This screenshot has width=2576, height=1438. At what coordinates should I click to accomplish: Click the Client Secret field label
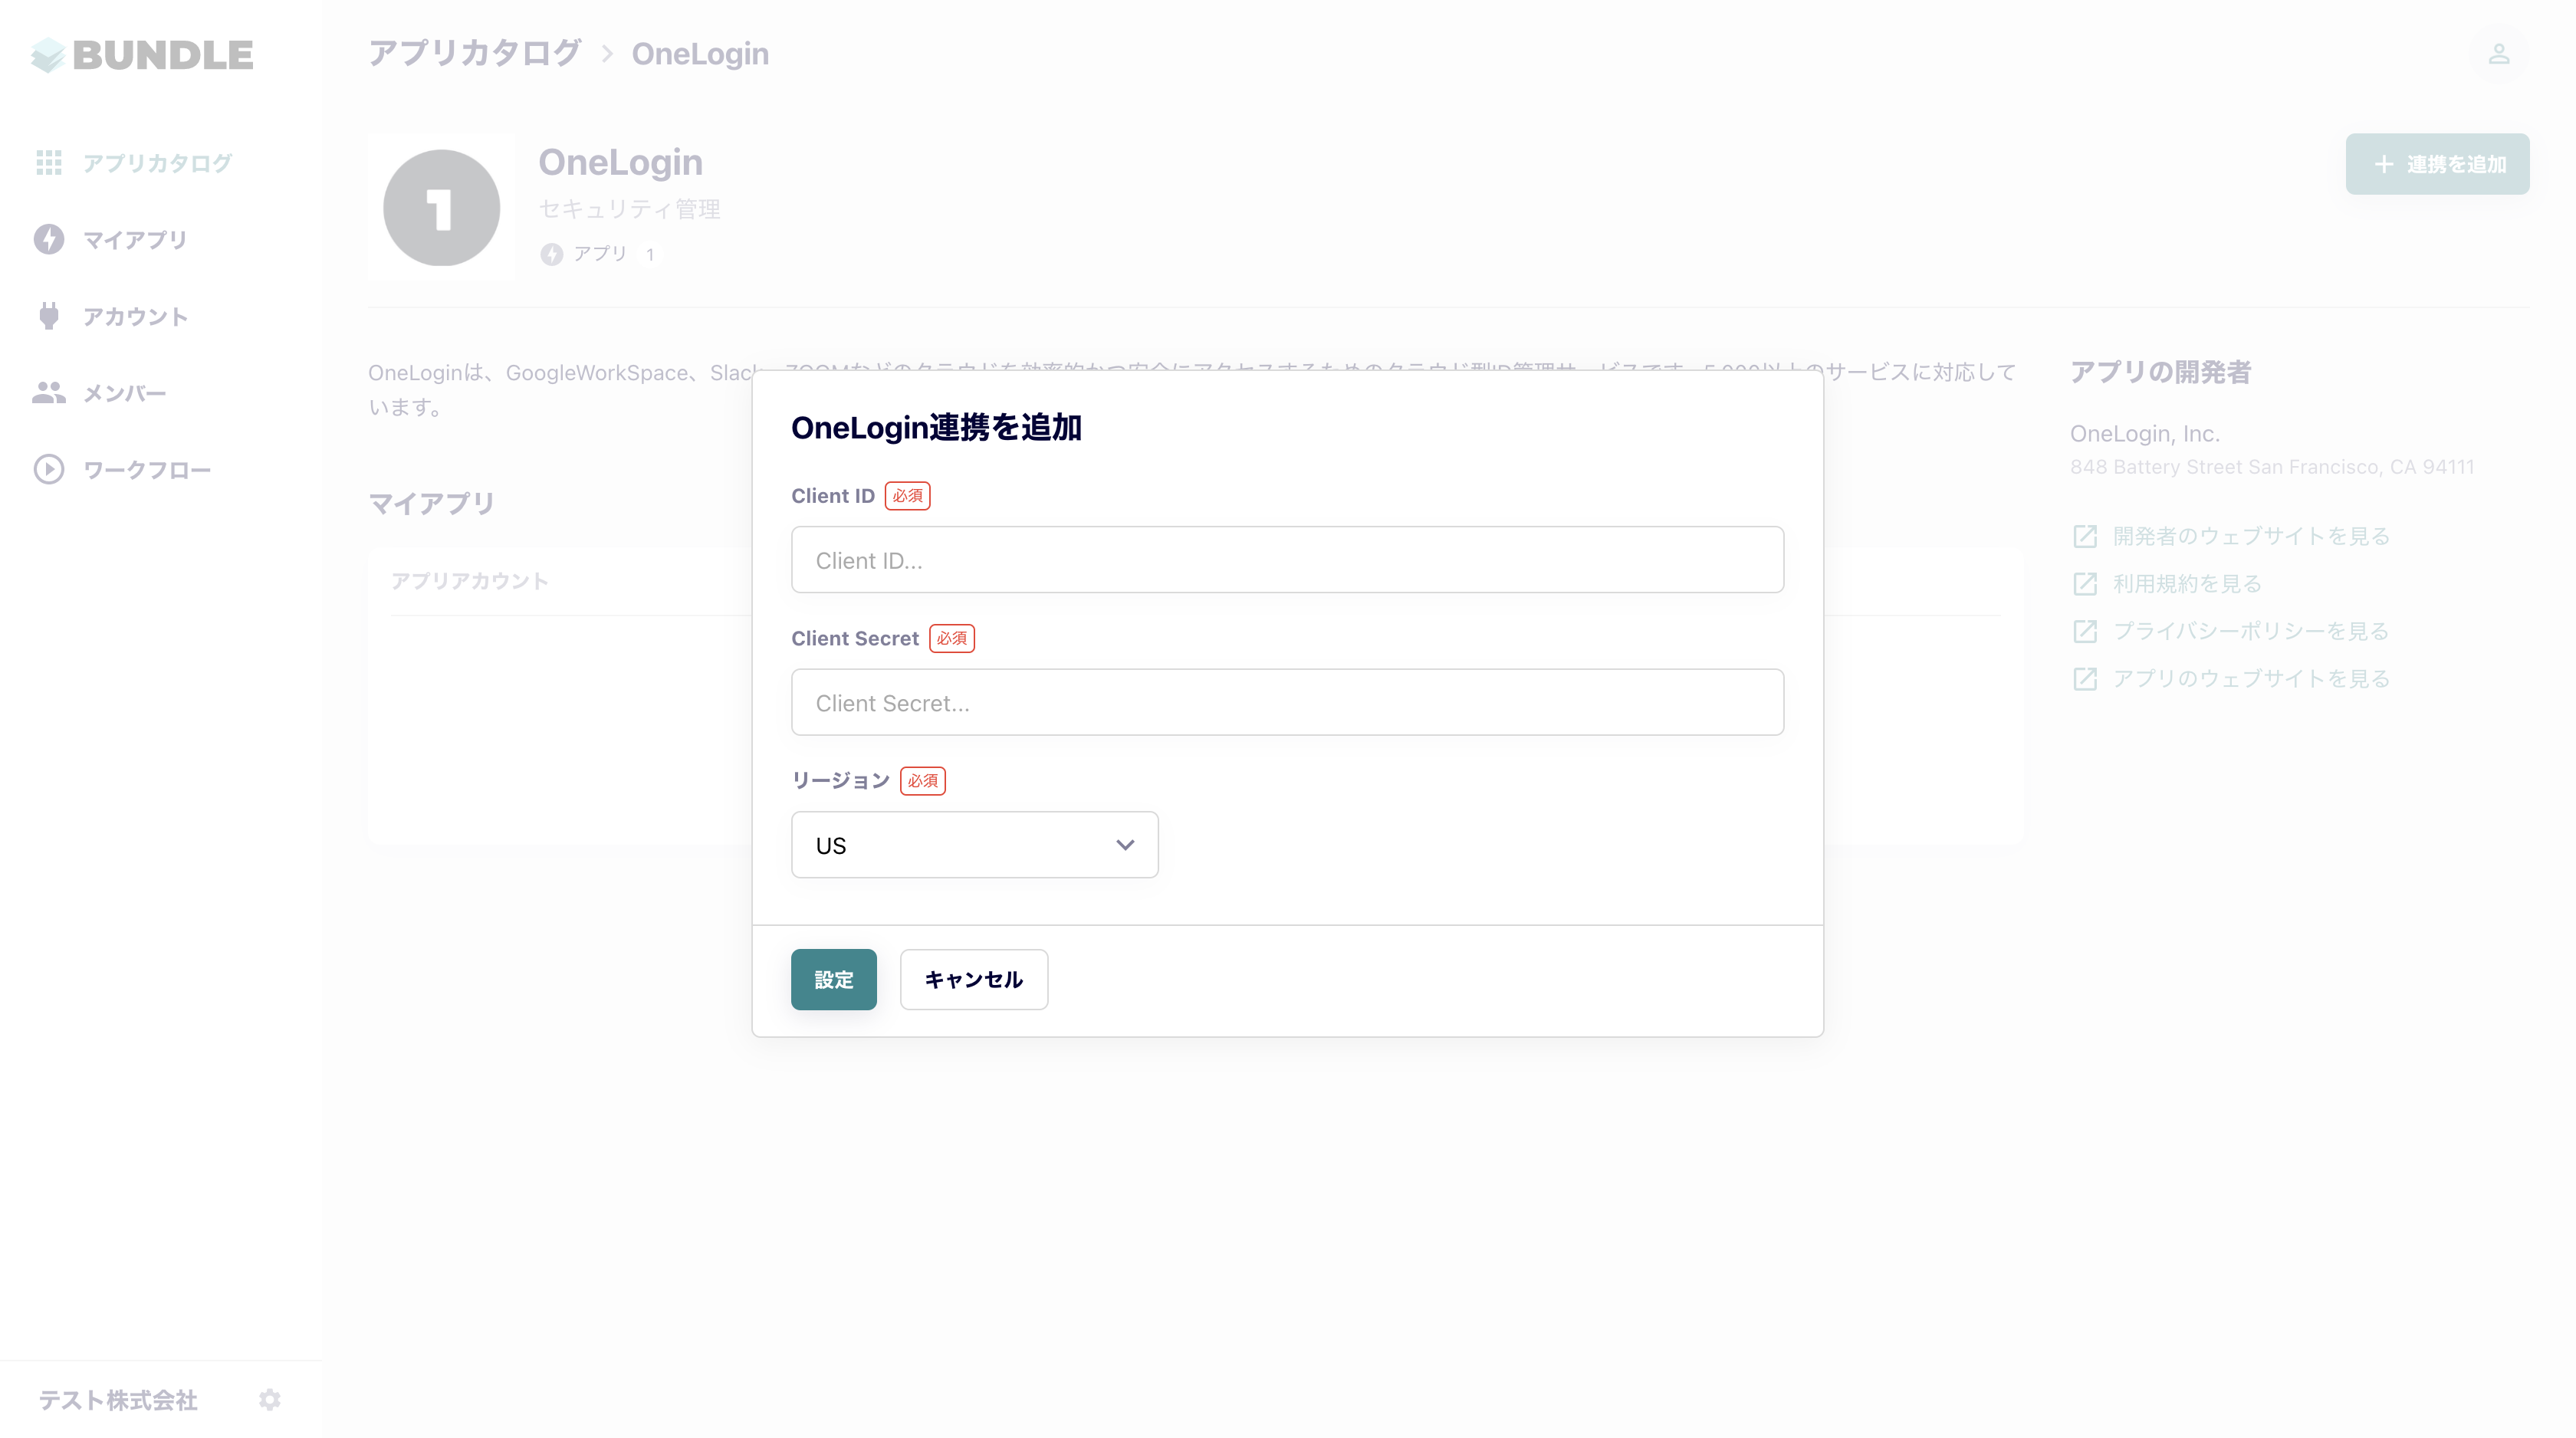coord(855,638)
